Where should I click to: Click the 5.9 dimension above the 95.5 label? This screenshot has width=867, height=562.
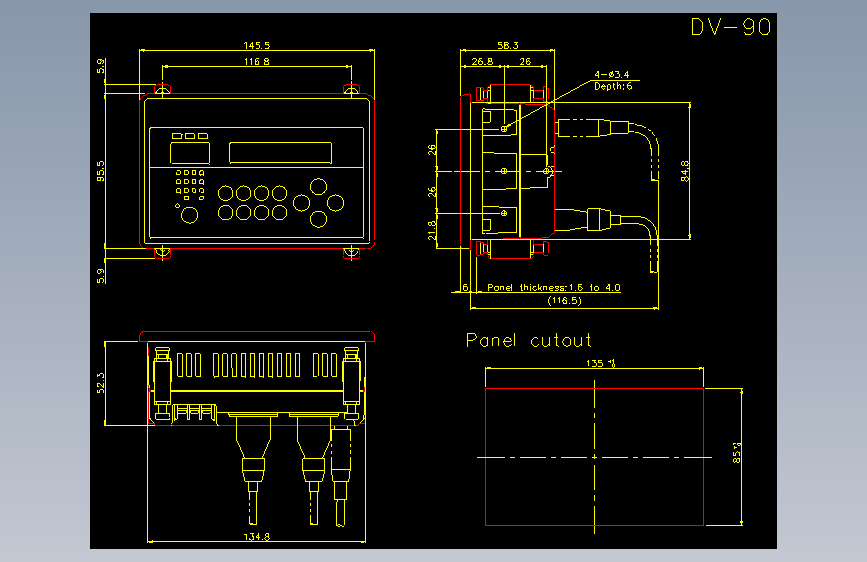(x=101, y=66)
